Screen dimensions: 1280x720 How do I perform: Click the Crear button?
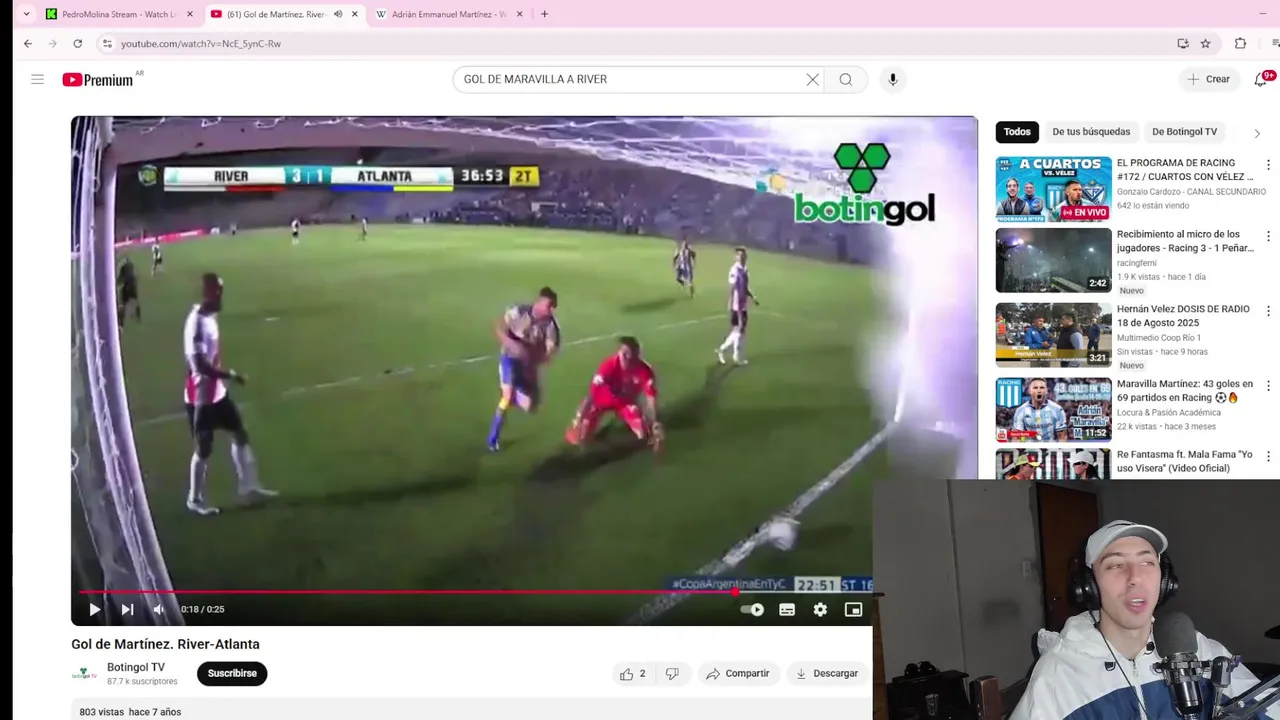(x=1208, y=79)
